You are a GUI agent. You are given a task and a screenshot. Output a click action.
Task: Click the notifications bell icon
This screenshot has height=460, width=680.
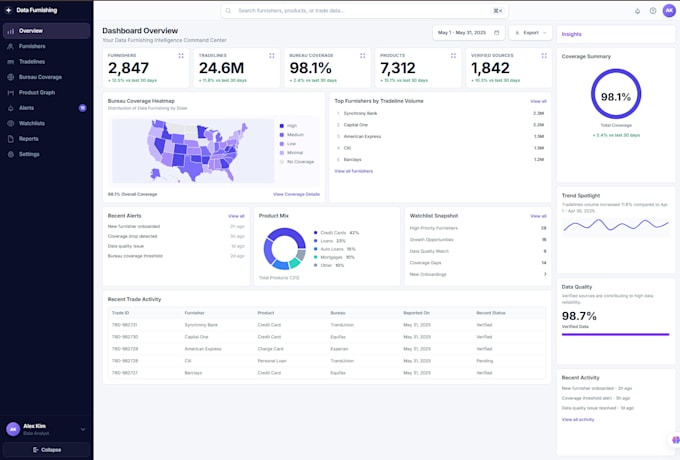pyautogui.click(x=638, y=11)
